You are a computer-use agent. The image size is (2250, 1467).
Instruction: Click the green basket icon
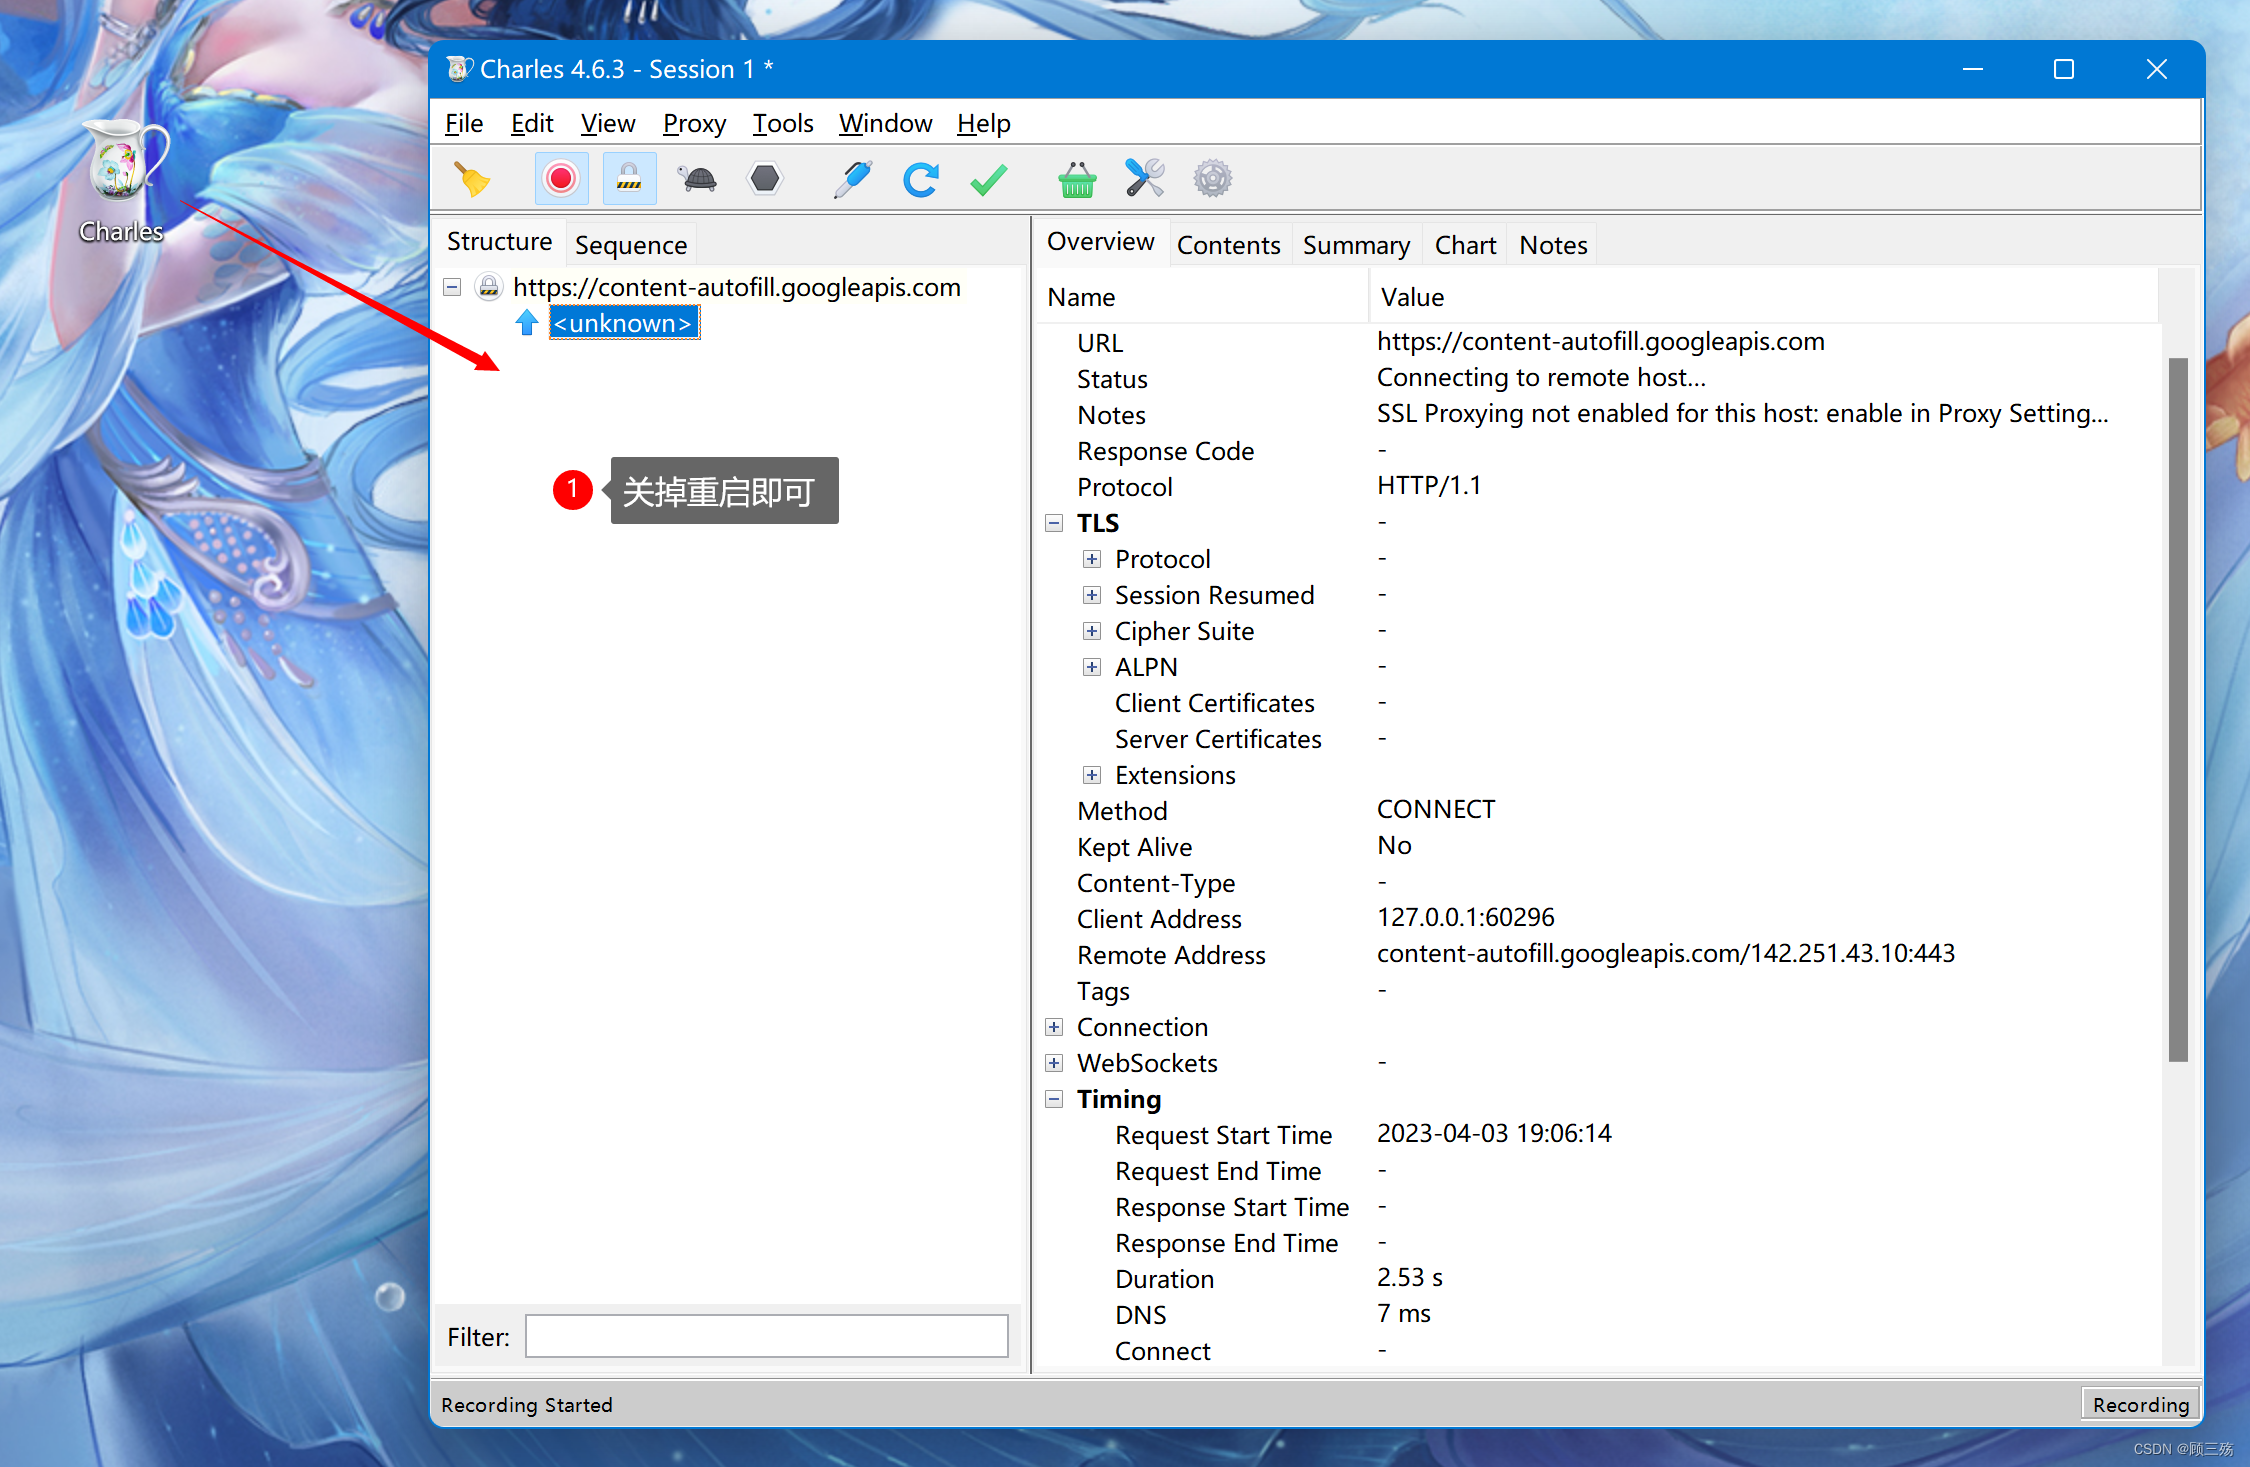point(1077,180)
